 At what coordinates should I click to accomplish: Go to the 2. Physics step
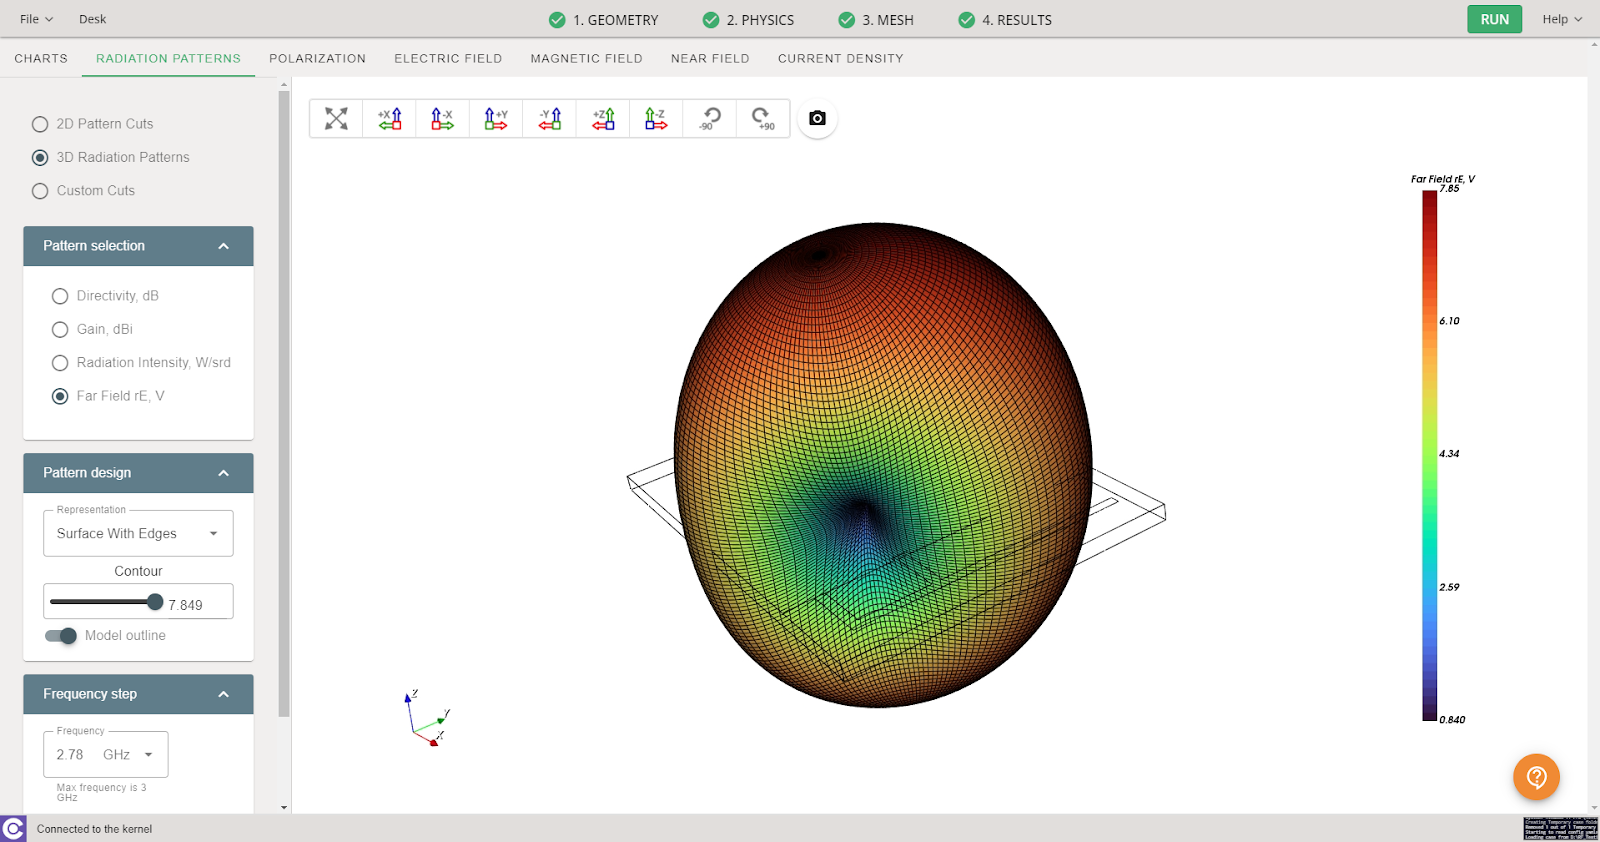pyautogui.click(x=760, y=20)
